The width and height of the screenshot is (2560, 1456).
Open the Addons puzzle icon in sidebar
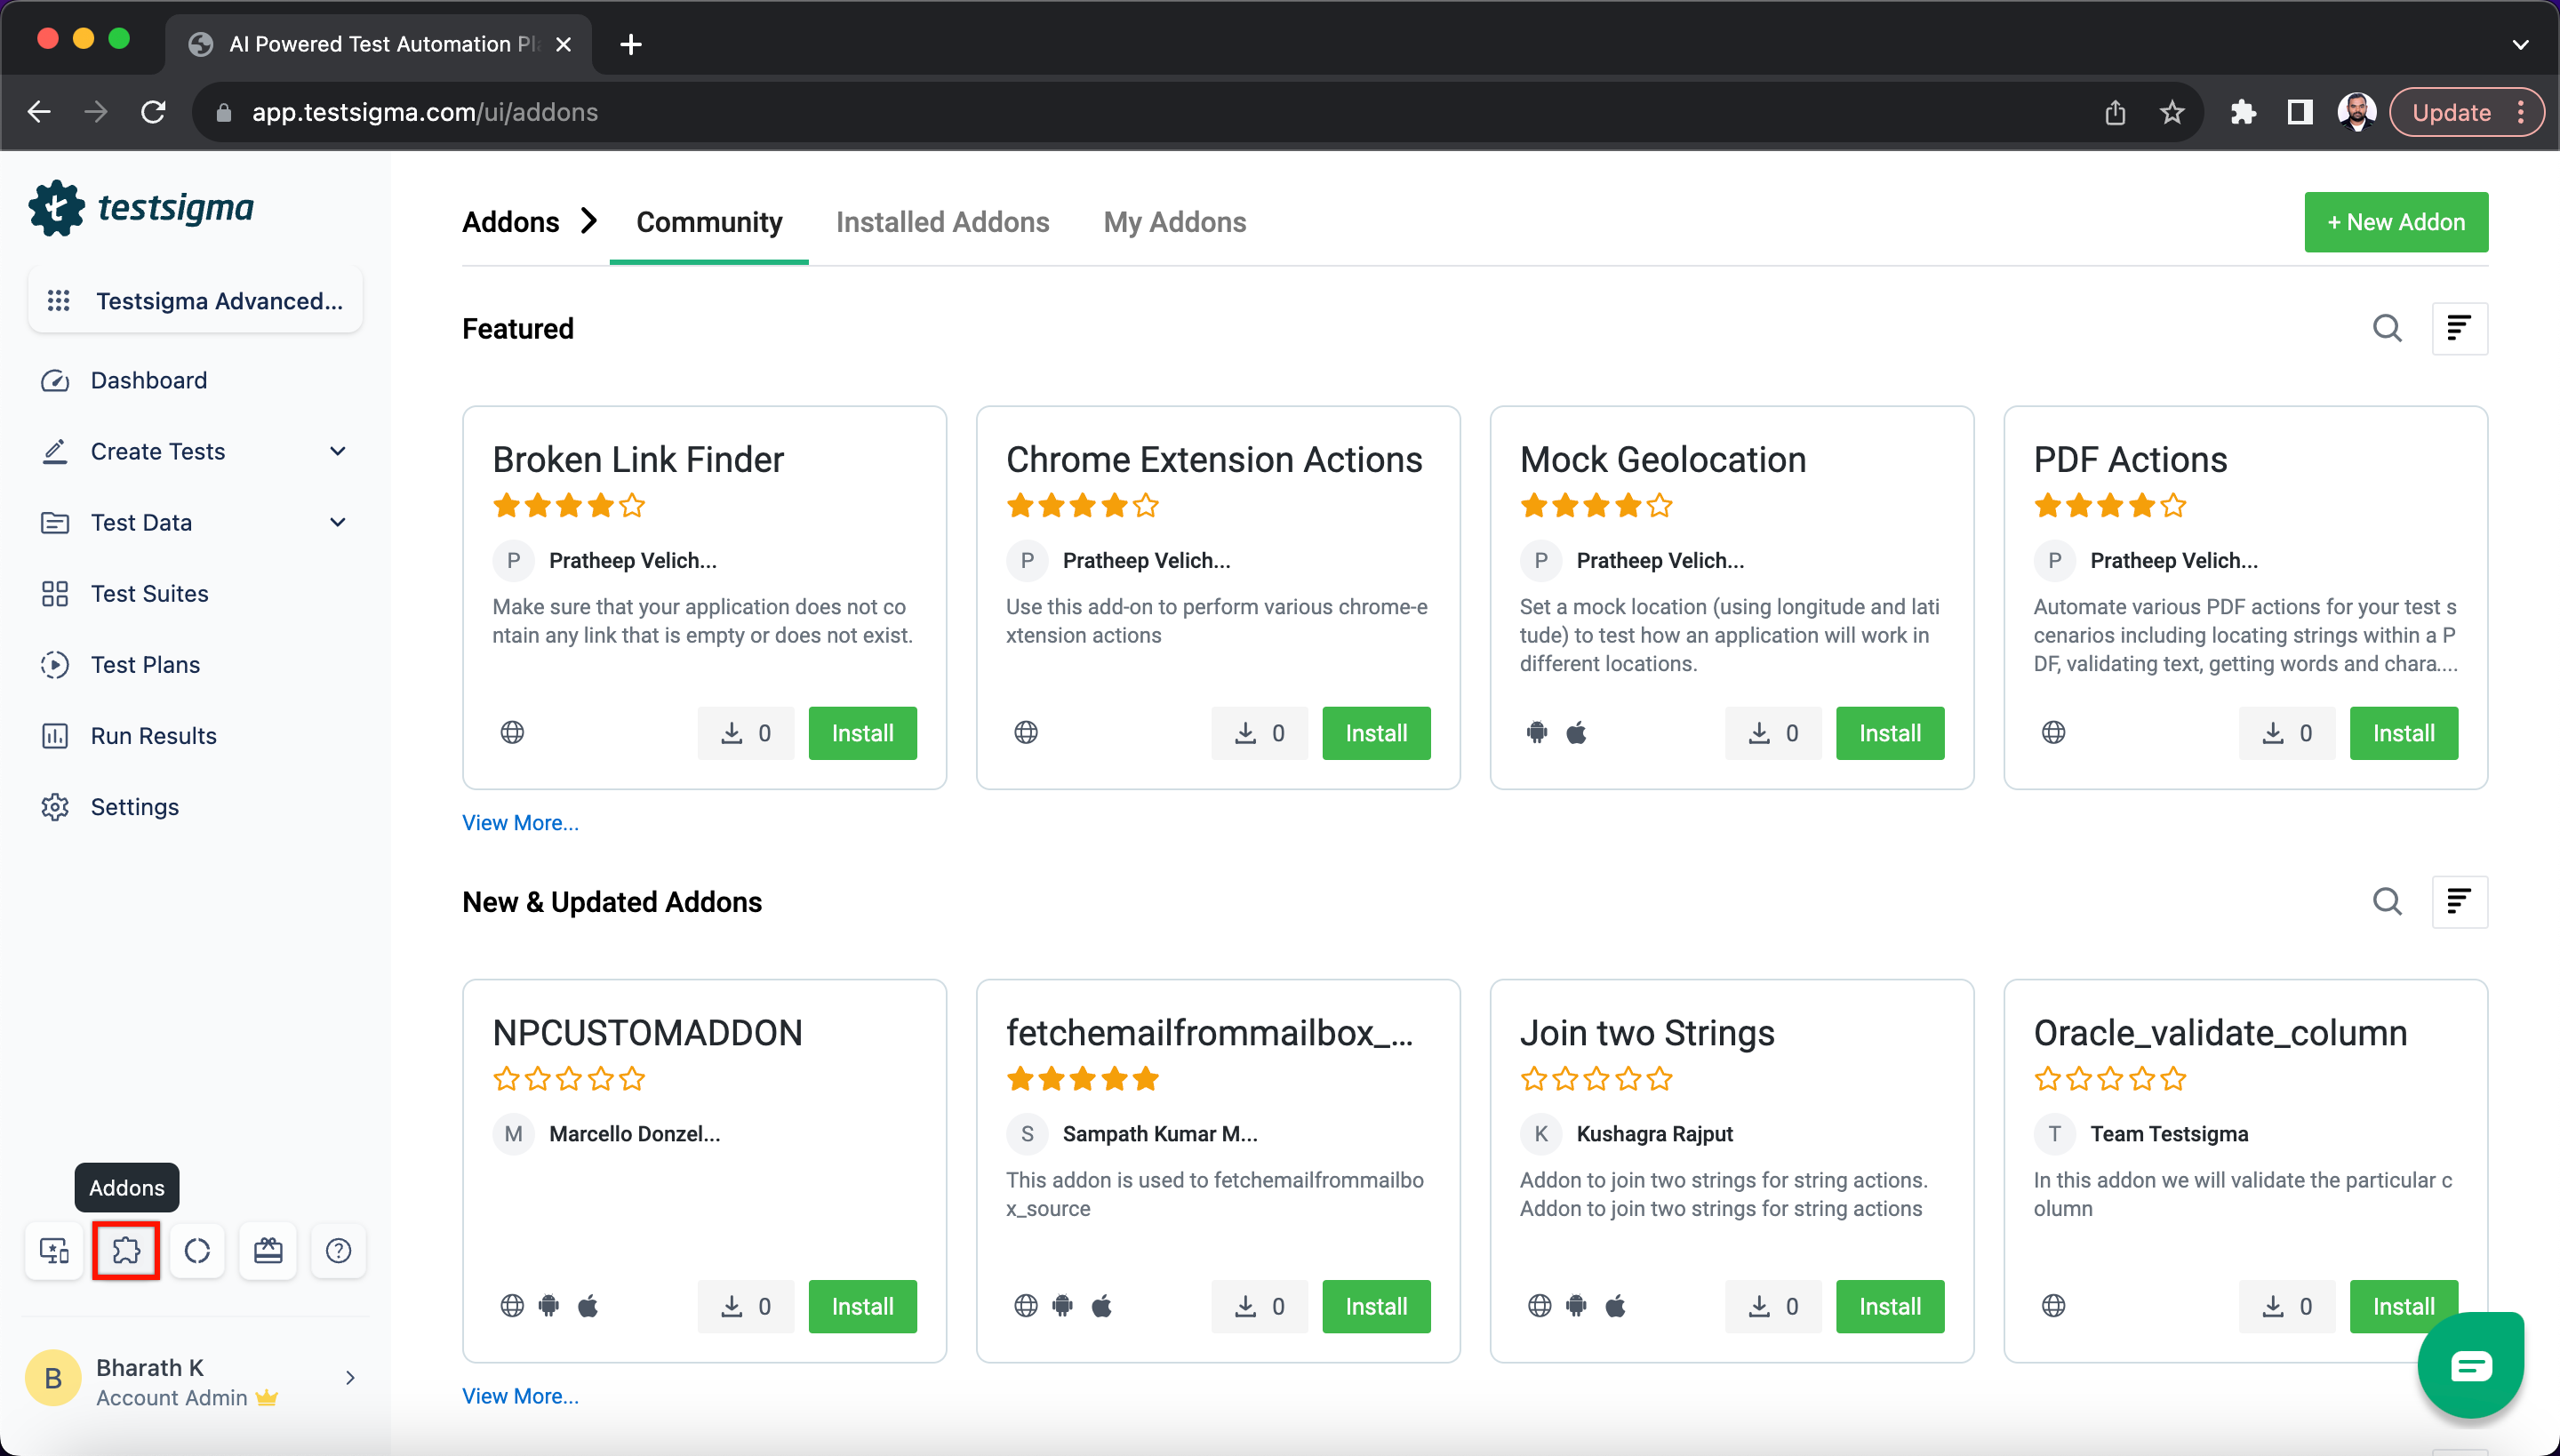tap(126, 1250)
